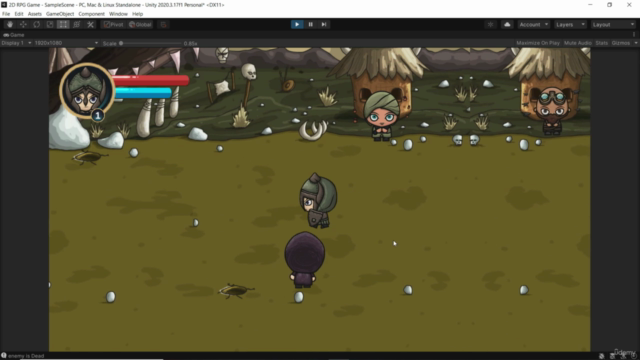Toggle Pivot/Center handle position
The width and height of the screenshot is (640, 360).
(113, 24)
